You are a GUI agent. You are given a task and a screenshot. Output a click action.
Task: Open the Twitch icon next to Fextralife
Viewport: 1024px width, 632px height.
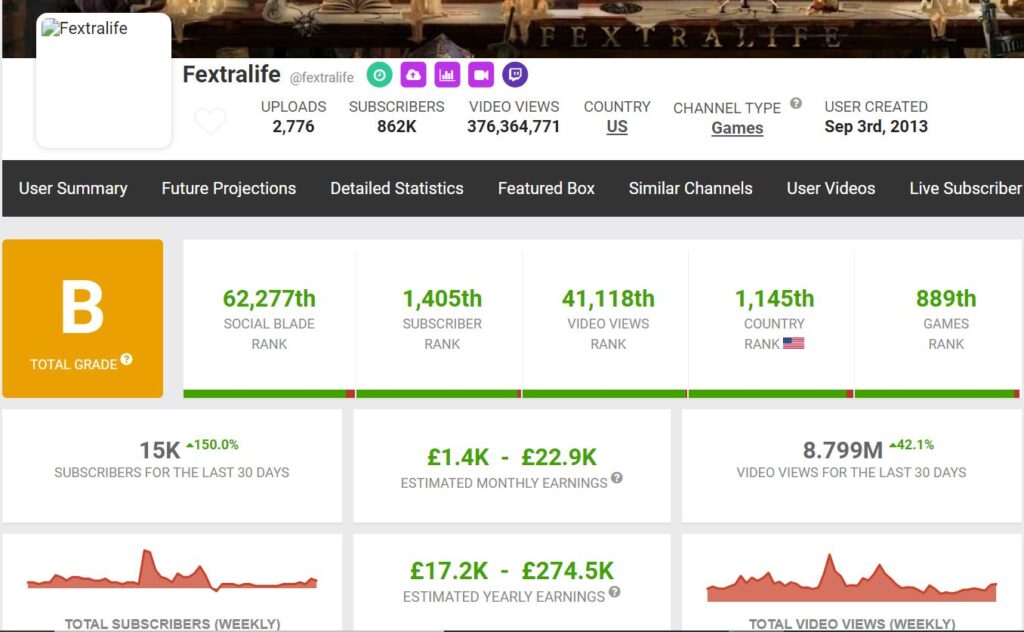[515, 74]
